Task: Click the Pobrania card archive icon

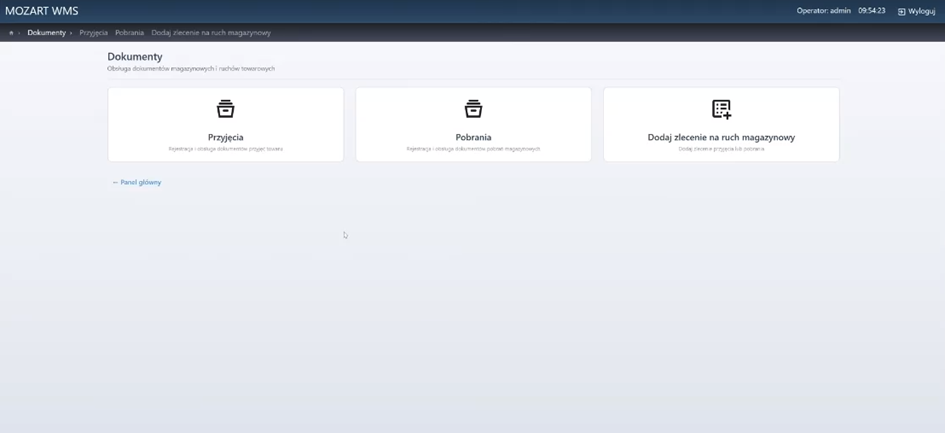Action: (473, 108)
